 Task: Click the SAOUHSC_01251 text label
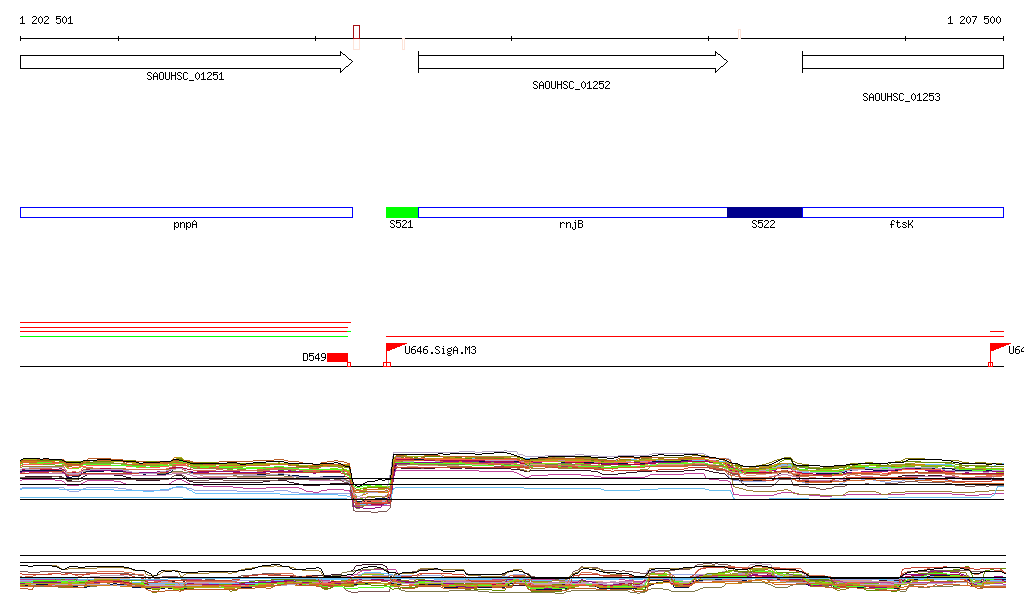[x=185, y=76]
